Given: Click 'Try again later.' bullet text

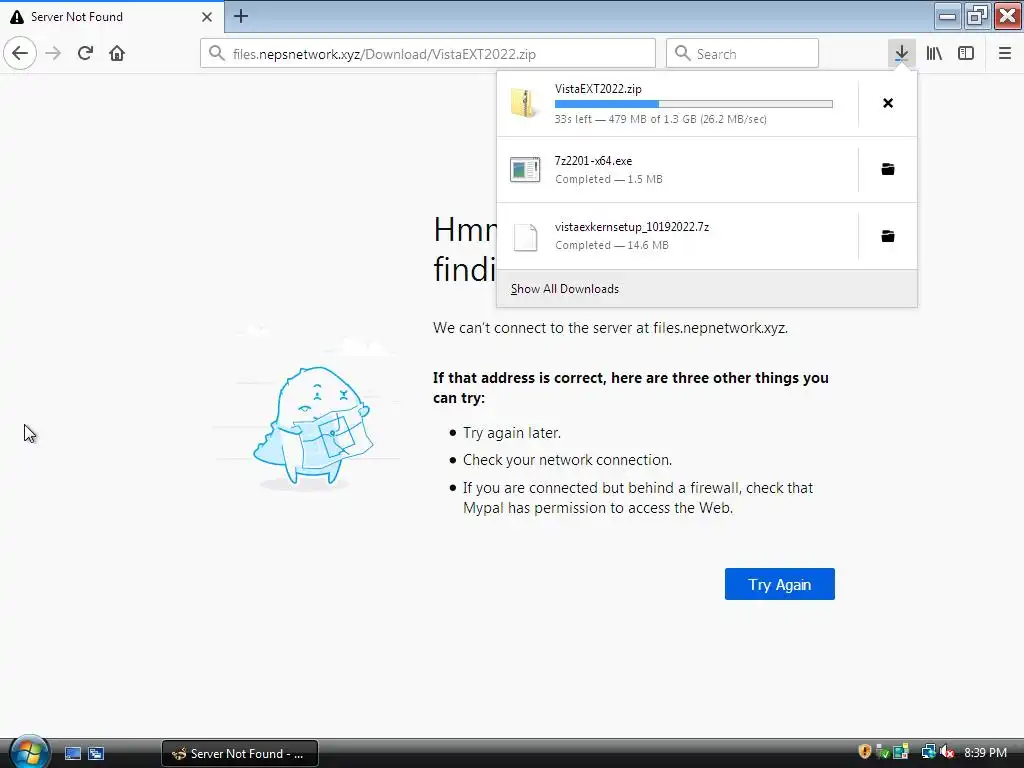Looking at the screenshot, I should tap(512, 432).
